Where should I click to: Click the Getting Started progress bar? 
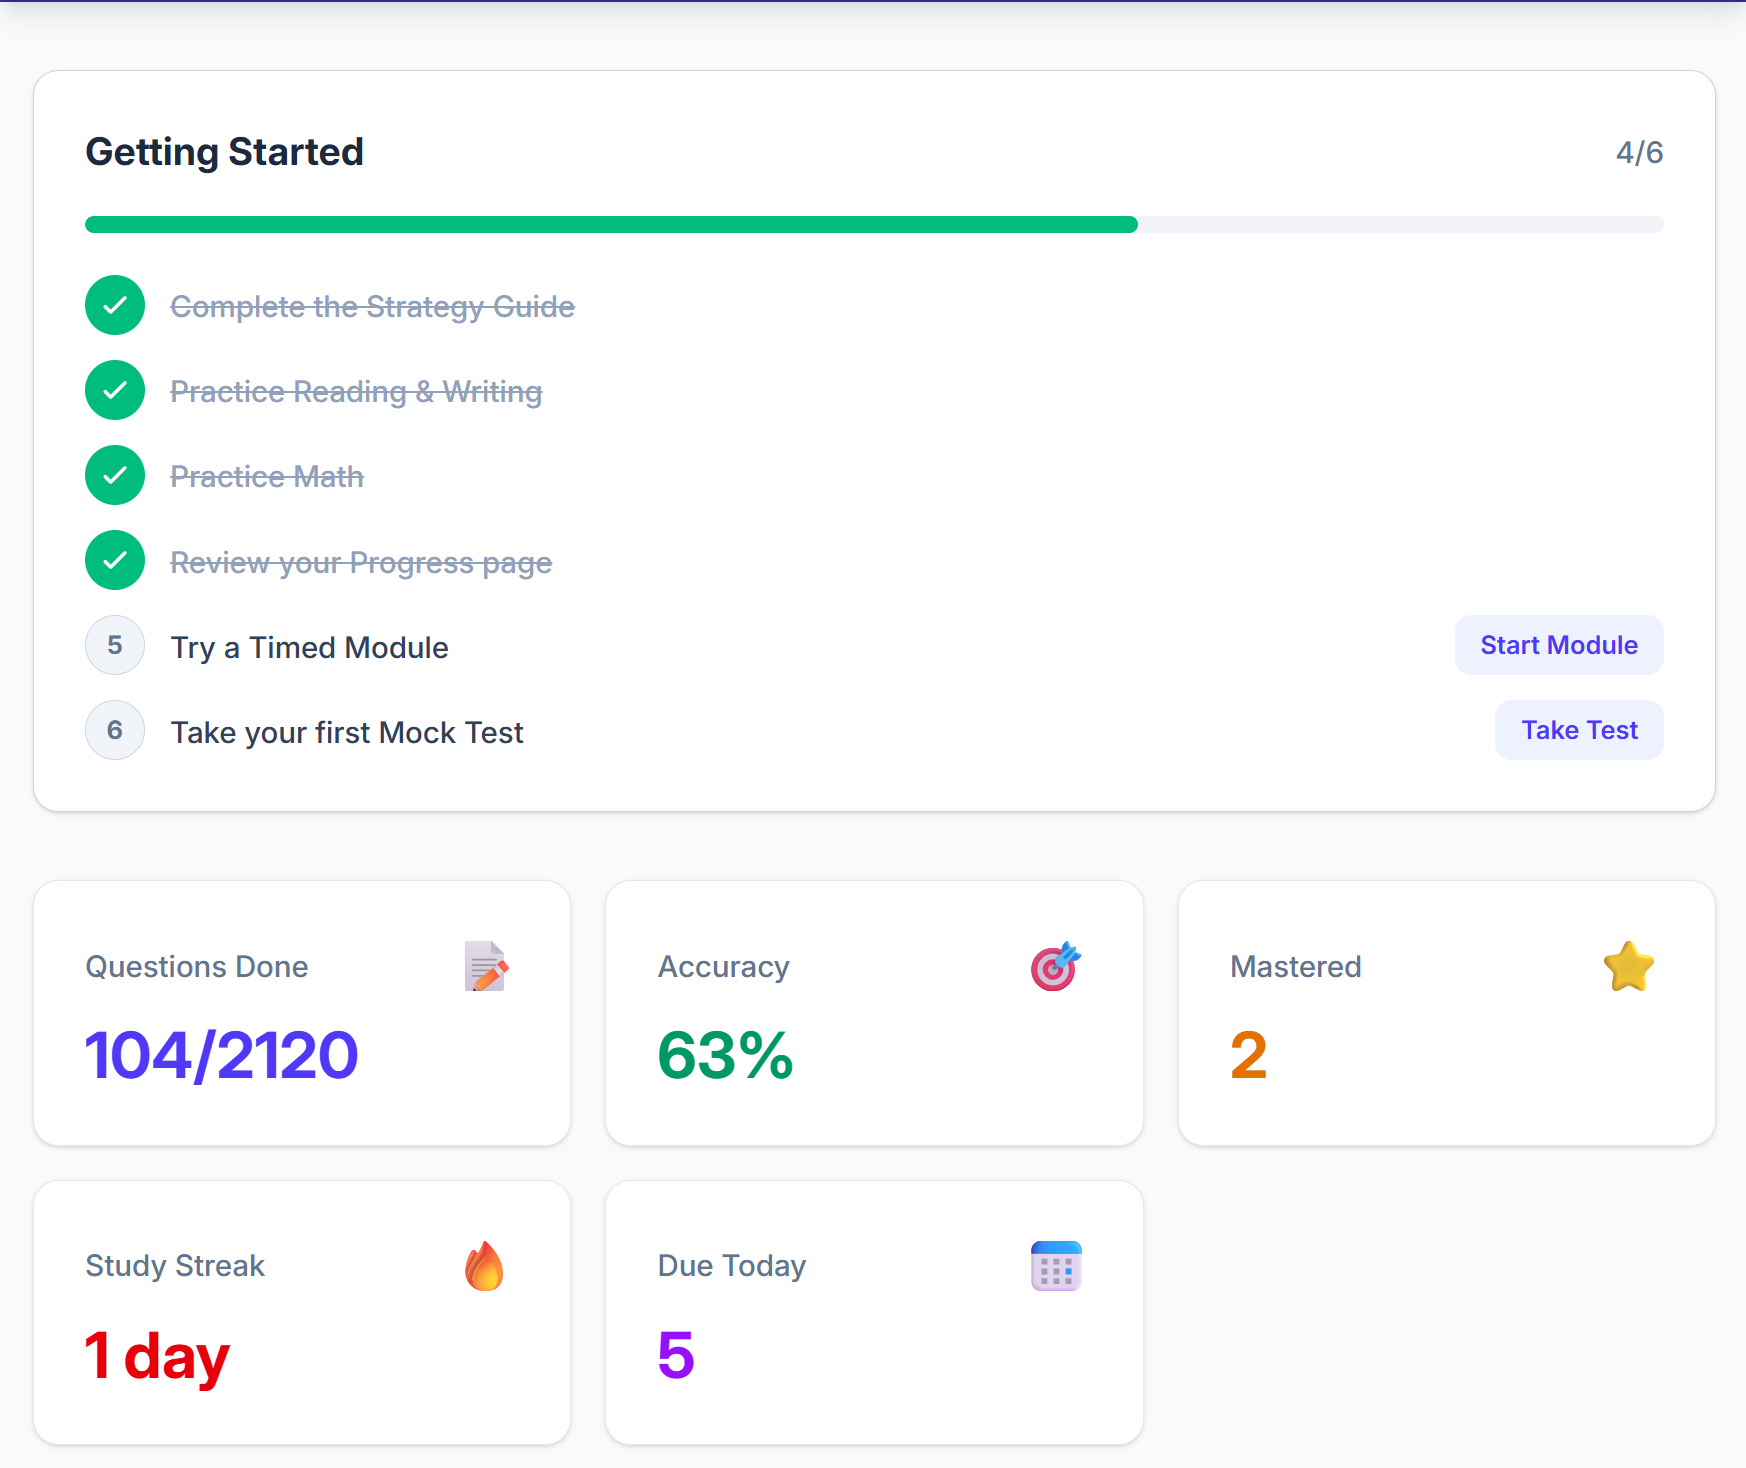tap(874, 224)
